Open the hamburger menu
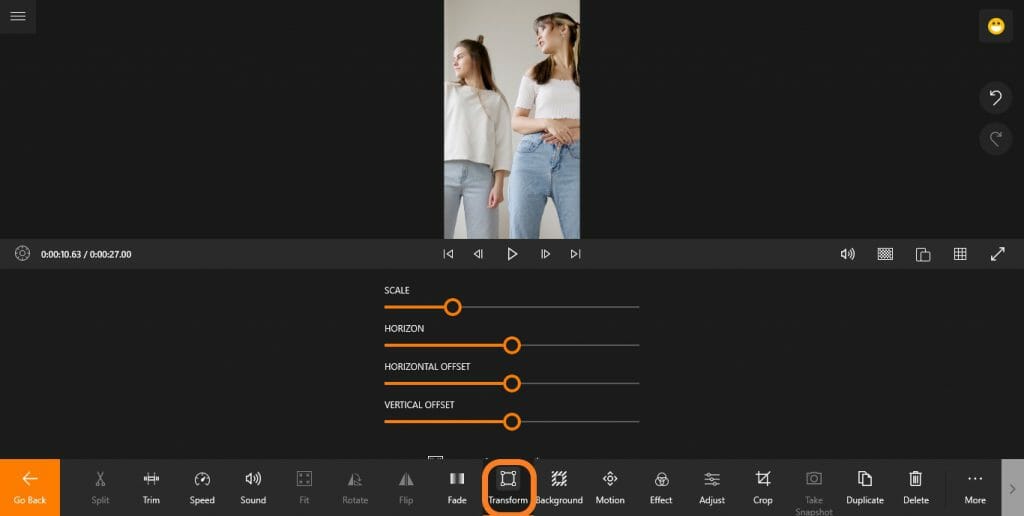1024x516 pixels. coord(18,16)
